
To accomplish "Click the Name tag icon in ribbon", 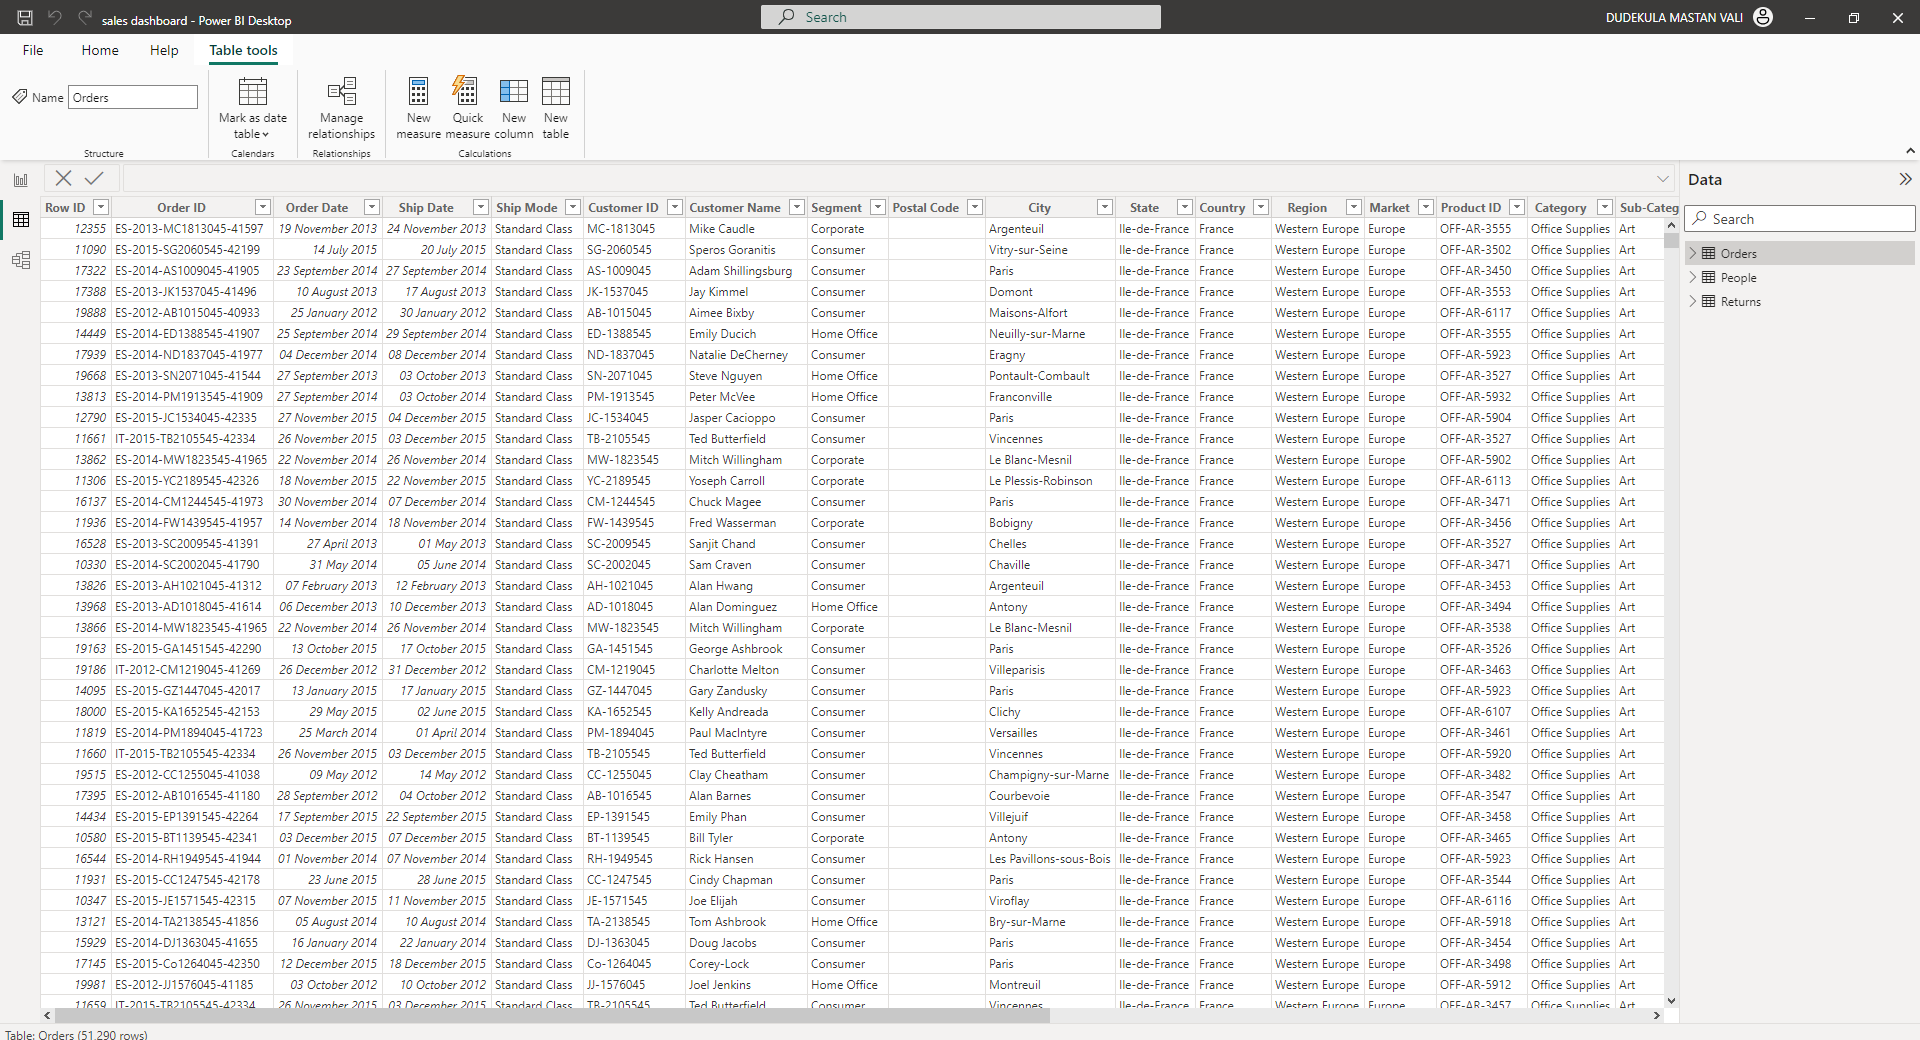I will tap(20, 97).
